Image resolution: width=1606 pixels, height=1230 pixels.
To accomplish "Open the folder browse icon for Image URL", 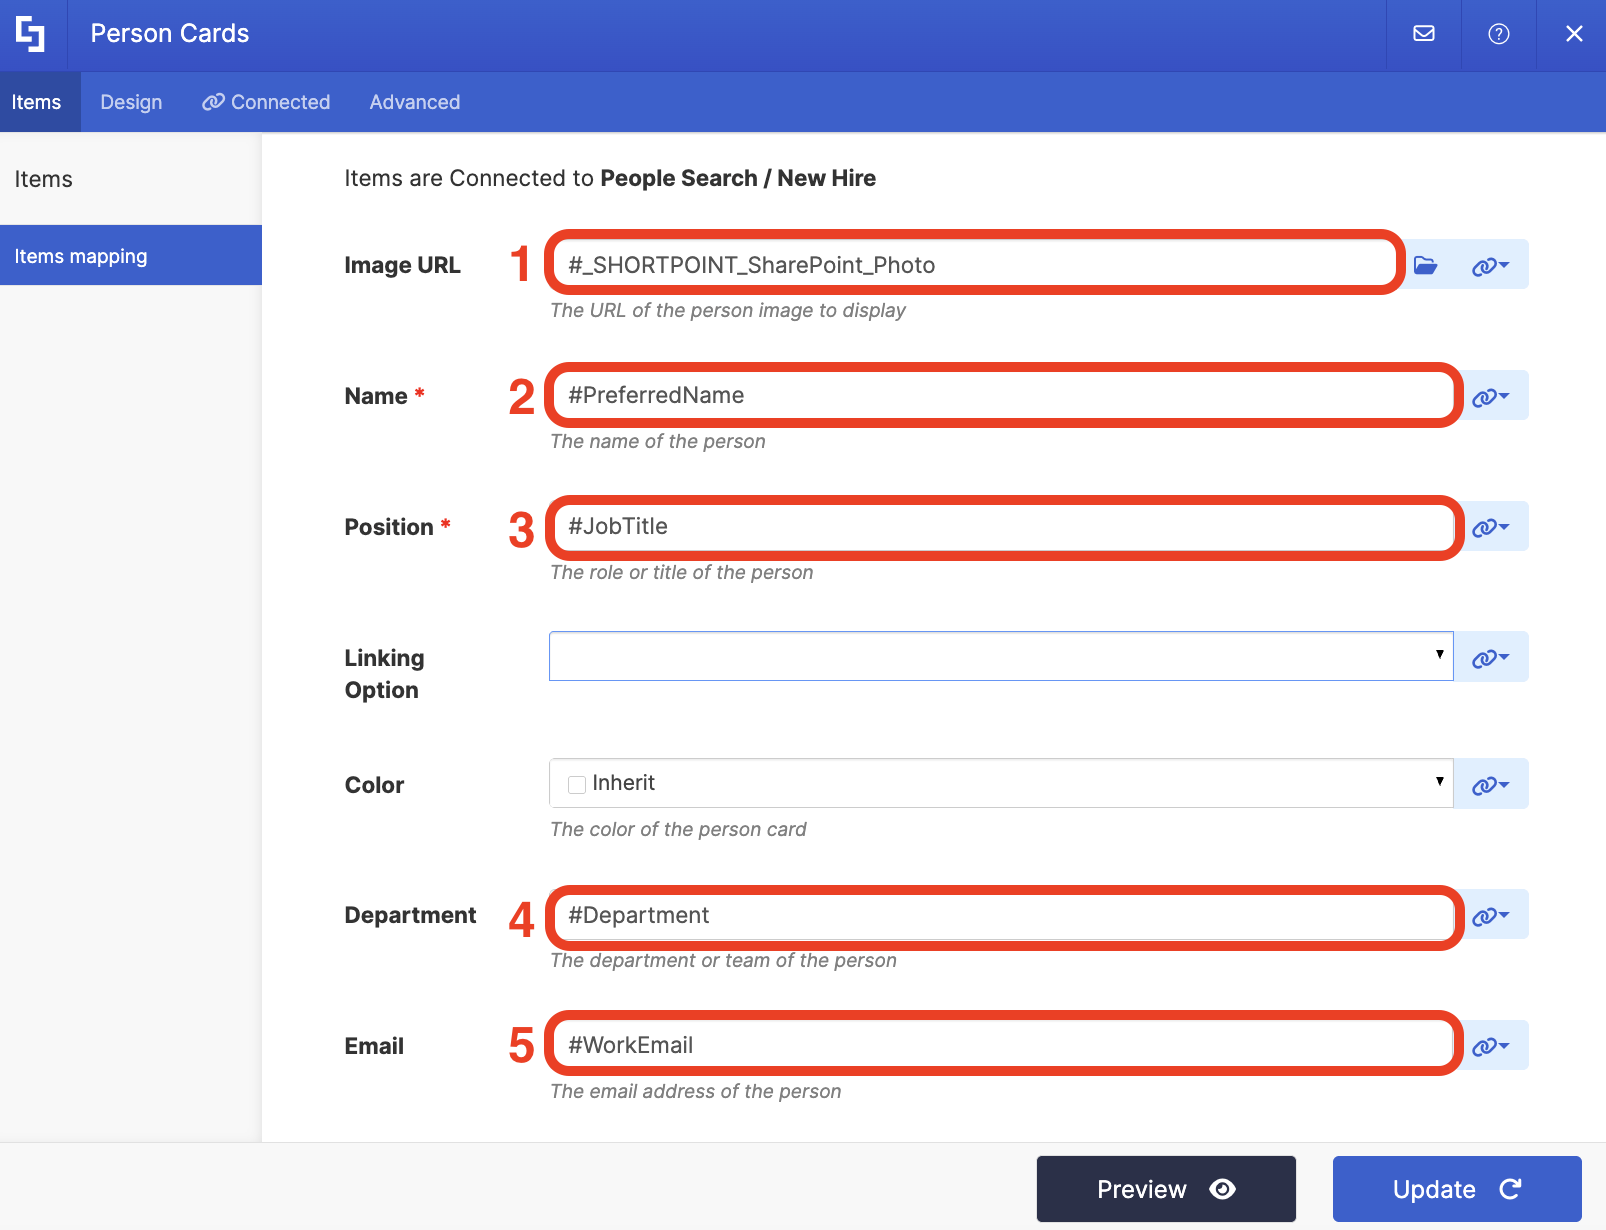I will click(1426, 265).
